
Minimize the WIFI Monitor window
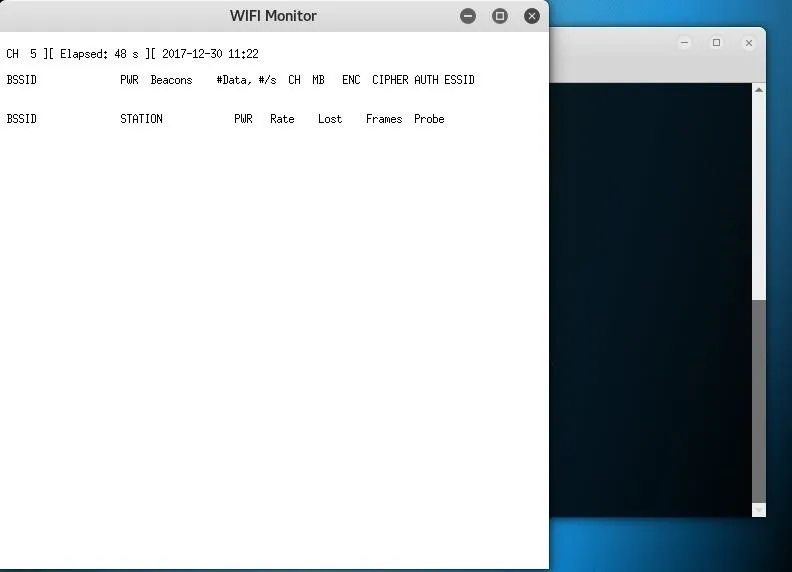tap(468, 16)
